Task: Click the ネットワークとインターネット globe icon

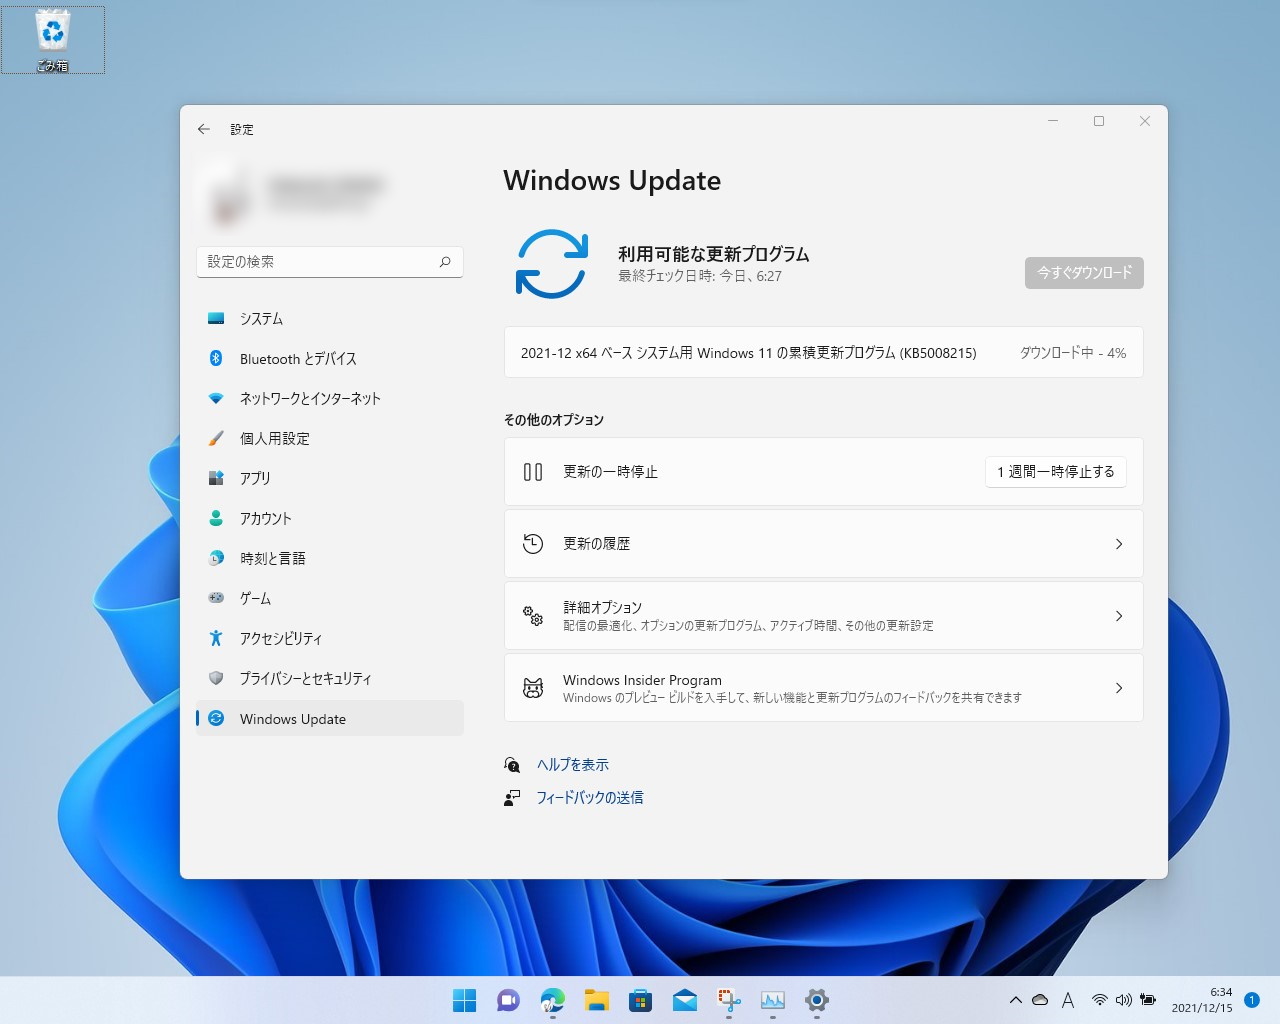Action: coord(216,398)
